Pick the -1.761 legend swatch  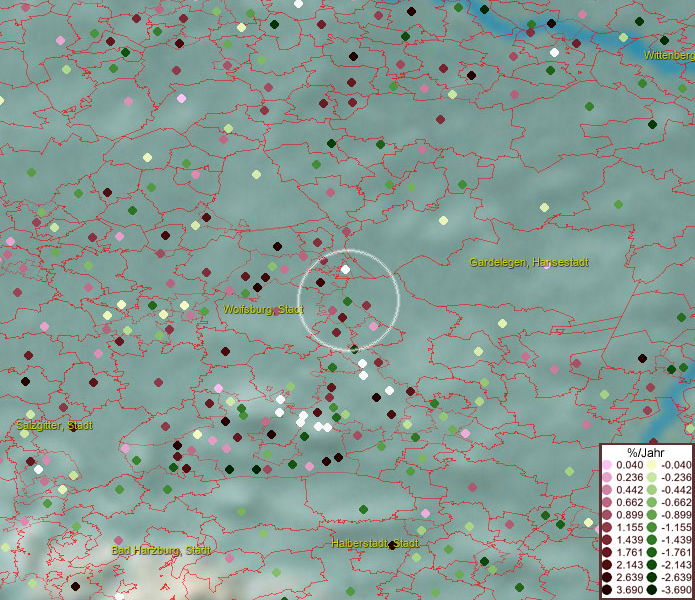[x=652, y=553]
